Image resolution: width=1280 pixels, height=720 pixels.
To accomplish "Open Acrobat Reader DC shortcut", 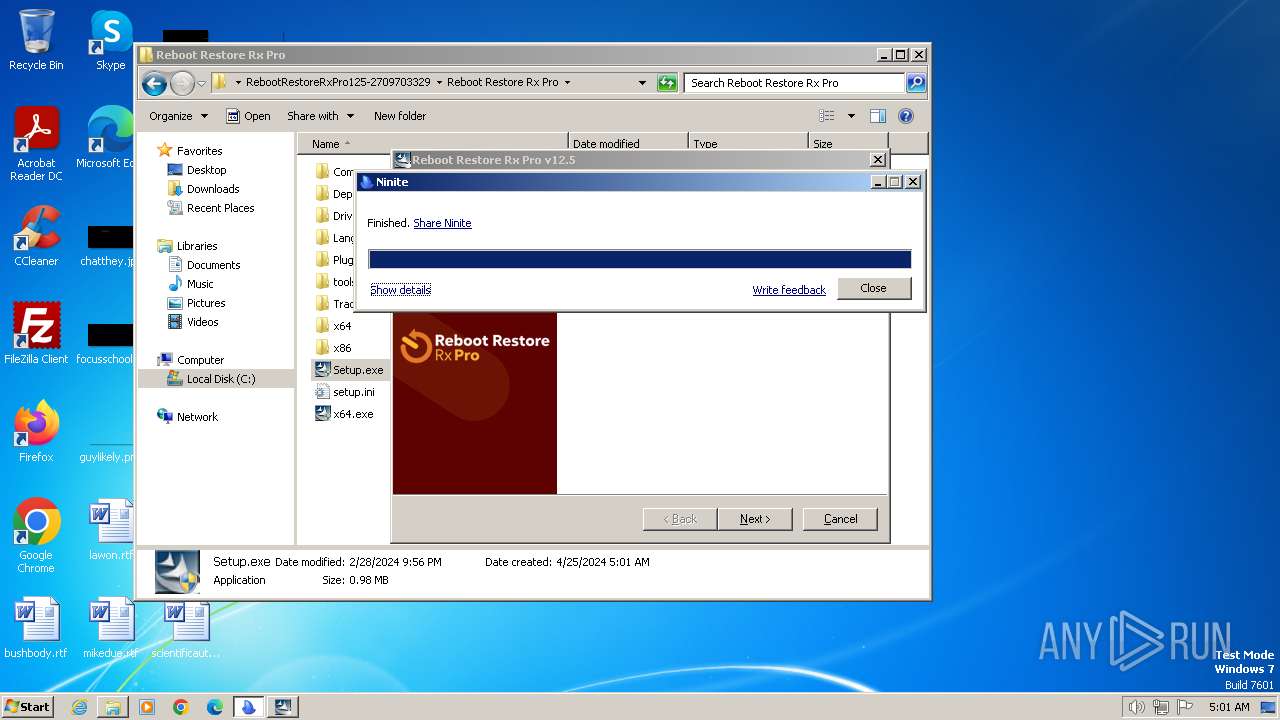I will [36, 144].
